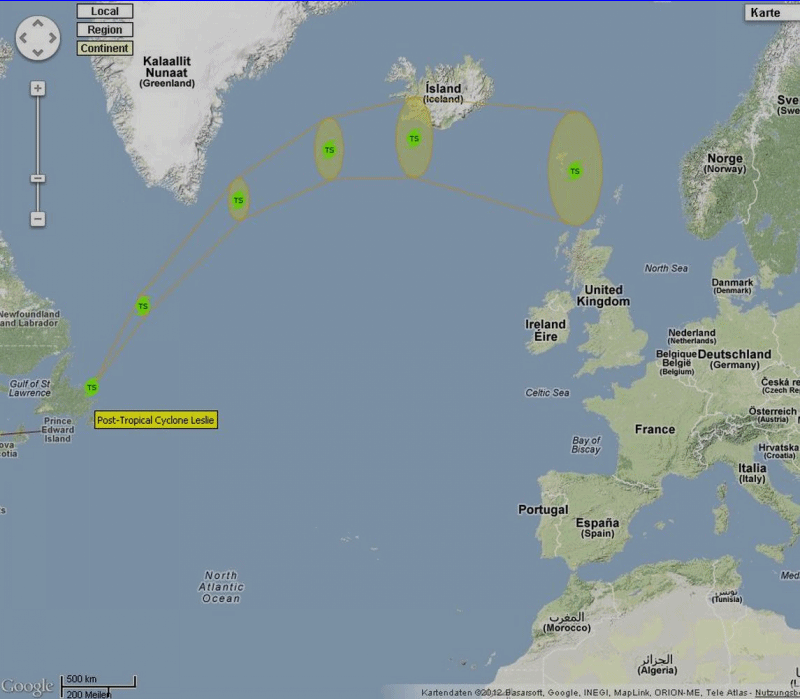The image size is (800, 699).
Task: Toggle the highlighted Continent view
Action: coord(105,48)
